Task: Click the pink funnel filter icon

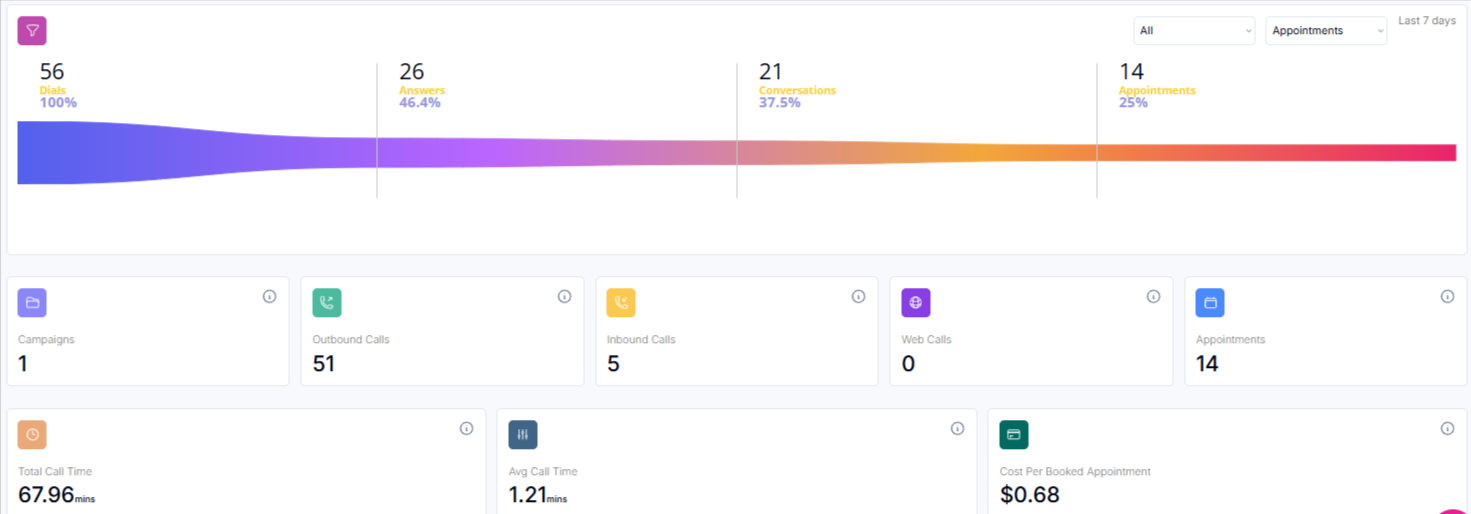Action: [x=32, y=31]
